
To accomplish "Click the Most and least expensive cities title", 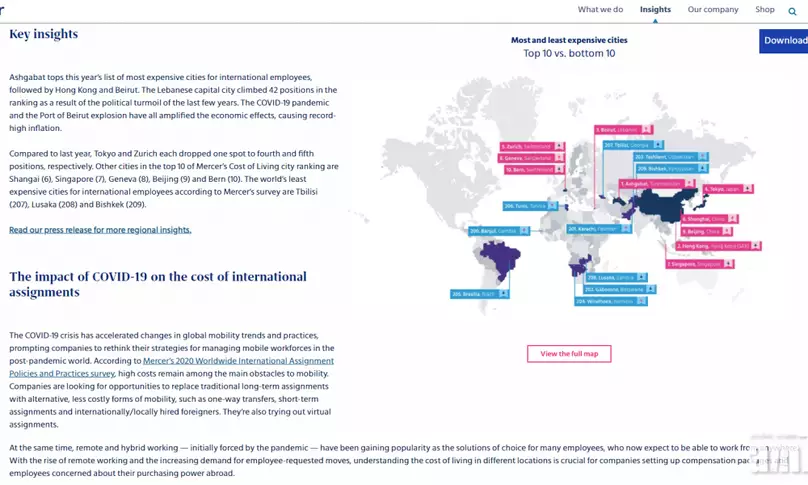I will click(569, 40).
